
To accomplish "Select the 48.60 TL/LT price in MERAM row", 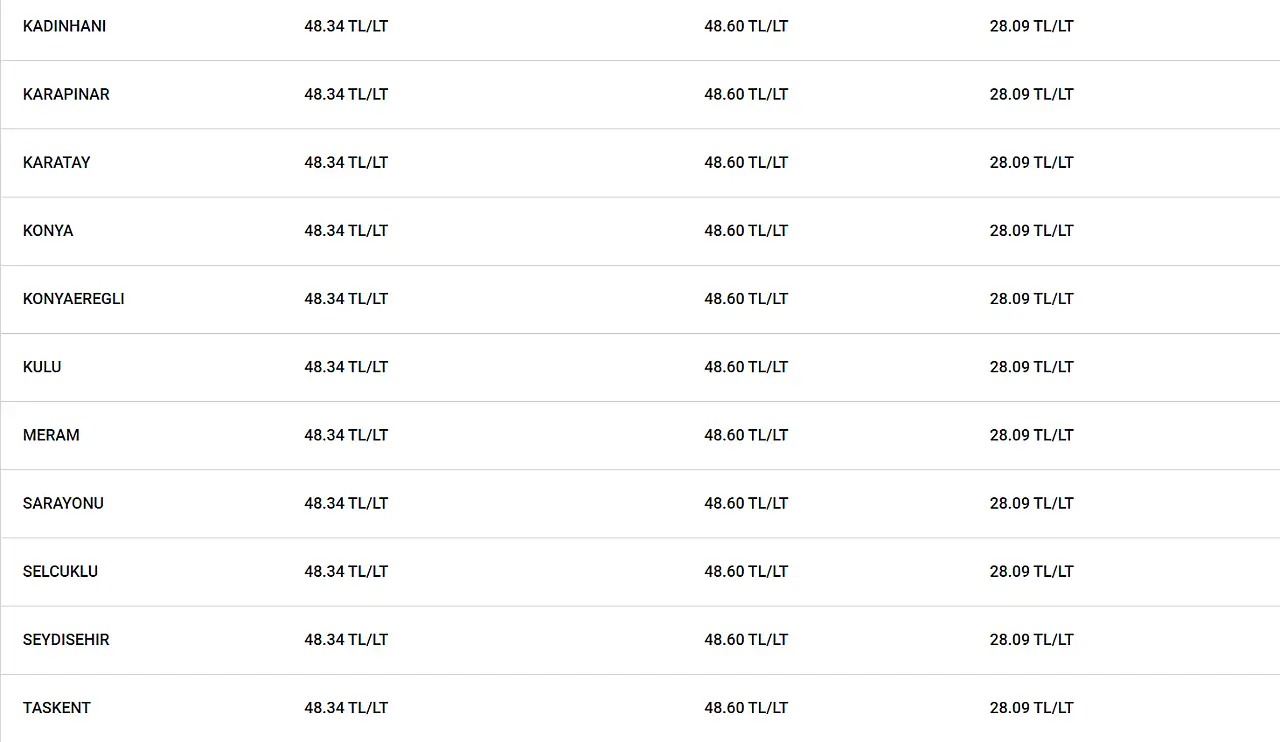I will 746,435.
